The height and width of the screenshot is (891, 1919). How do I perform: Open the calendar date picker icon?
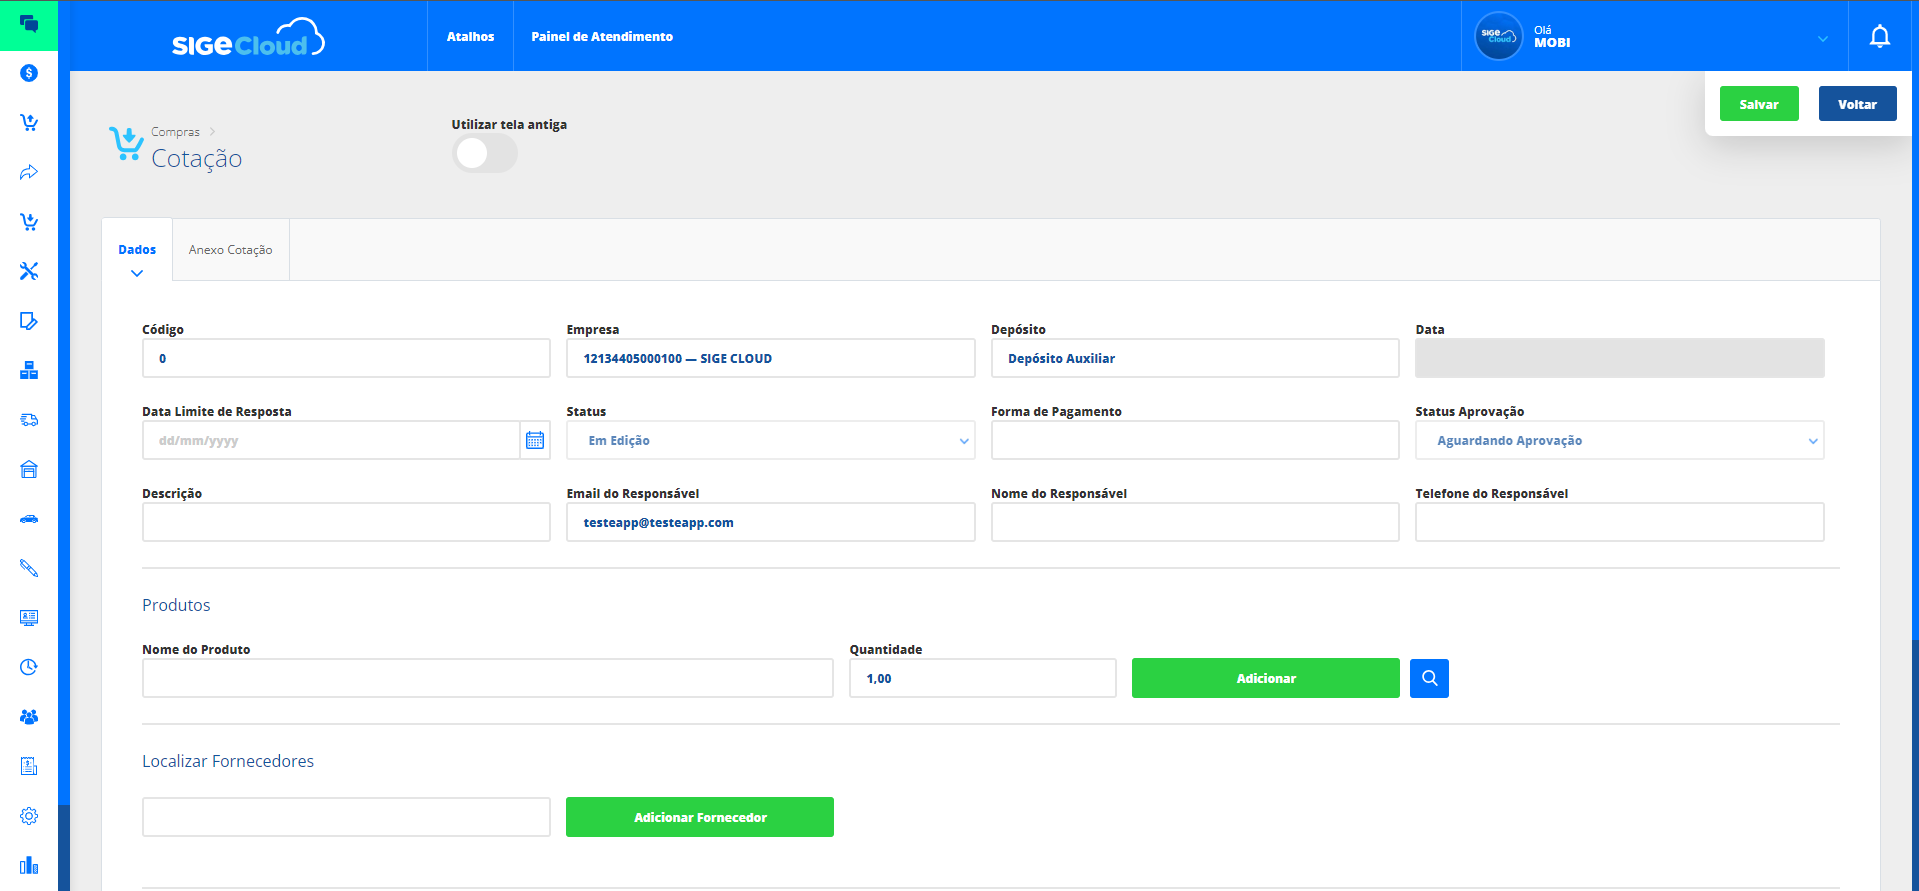coord(535,440)
